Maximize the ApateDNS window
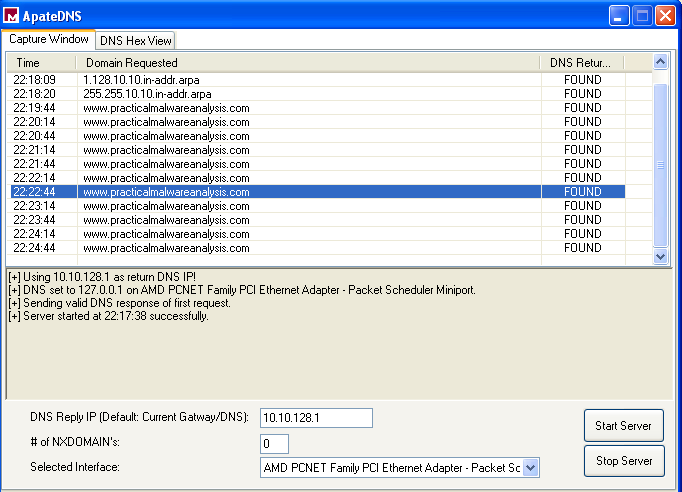 (x=642, y=16)
